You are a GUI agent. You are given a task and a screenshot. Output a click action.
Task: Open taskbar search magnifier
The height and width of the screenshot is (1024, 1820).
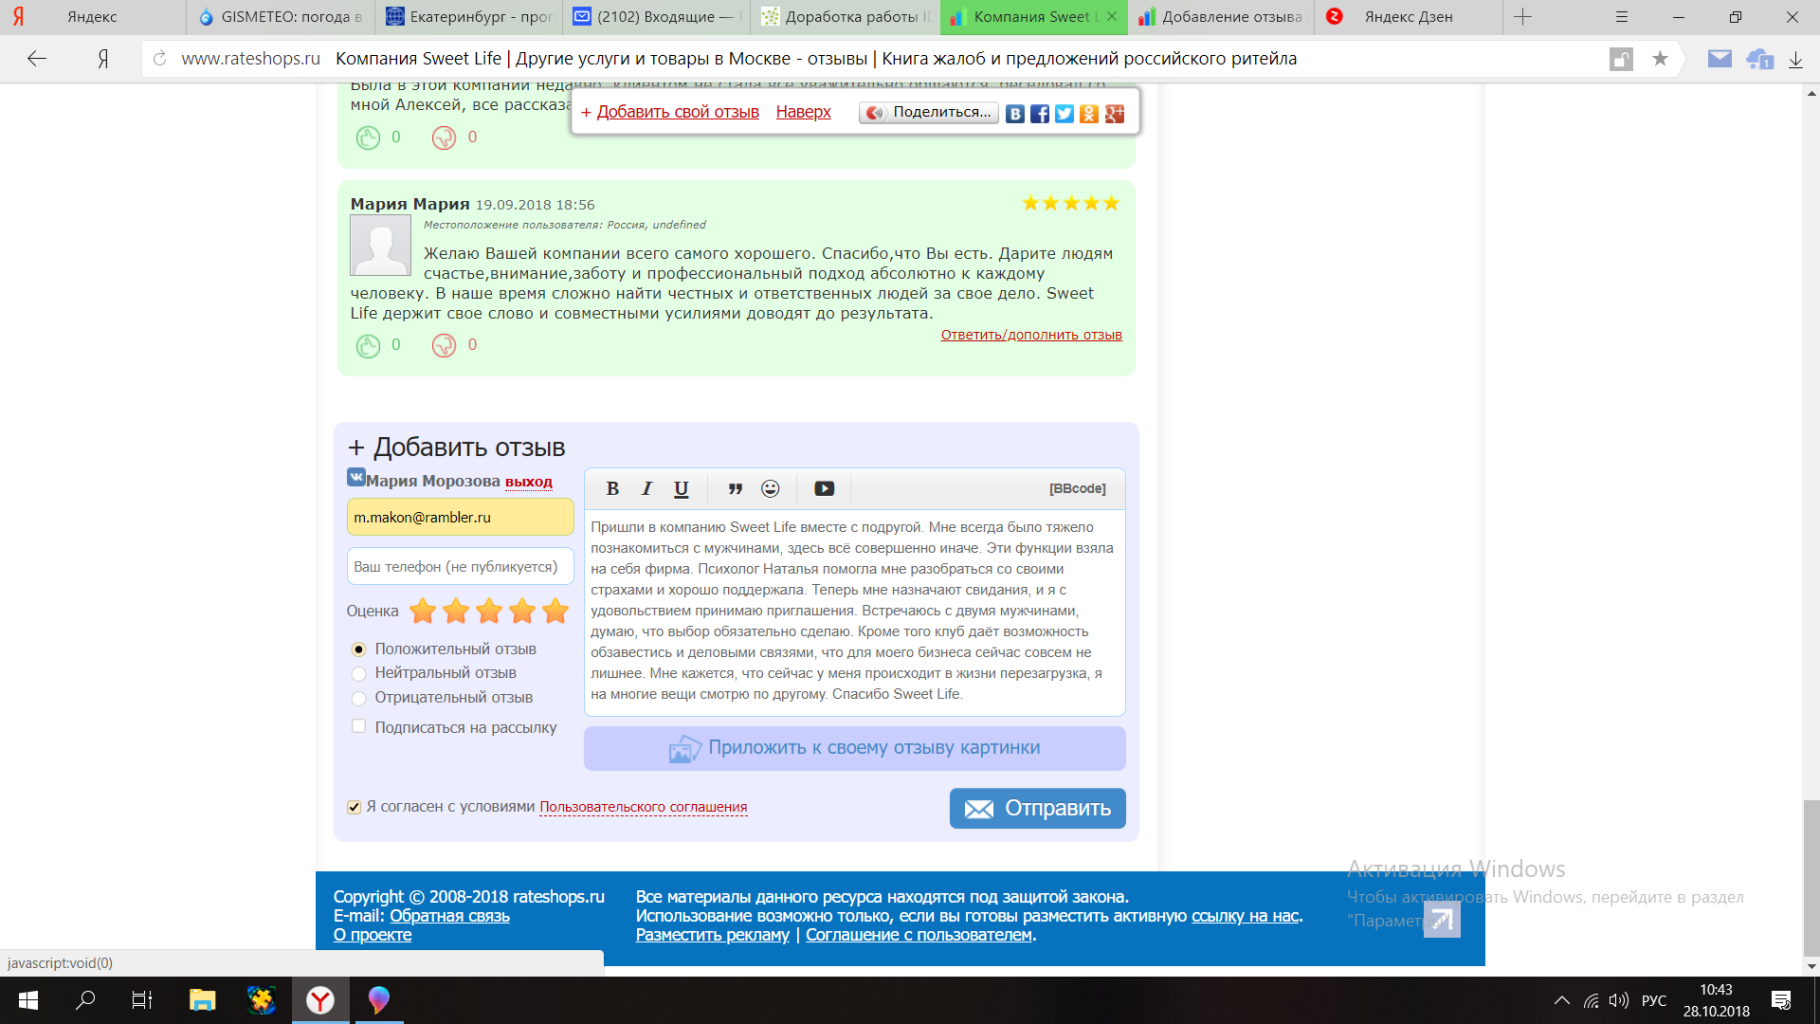point(86,1000)
